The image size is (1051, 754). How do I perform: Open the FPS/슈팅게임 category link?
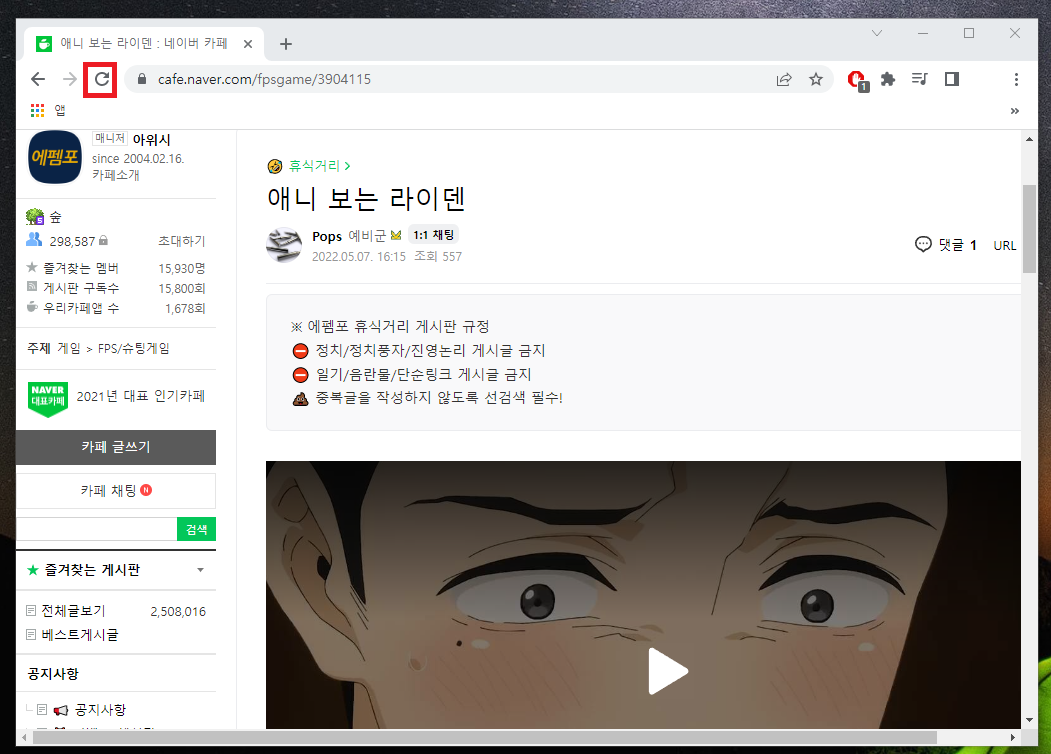pyautogui.click(x=133, y=349)
